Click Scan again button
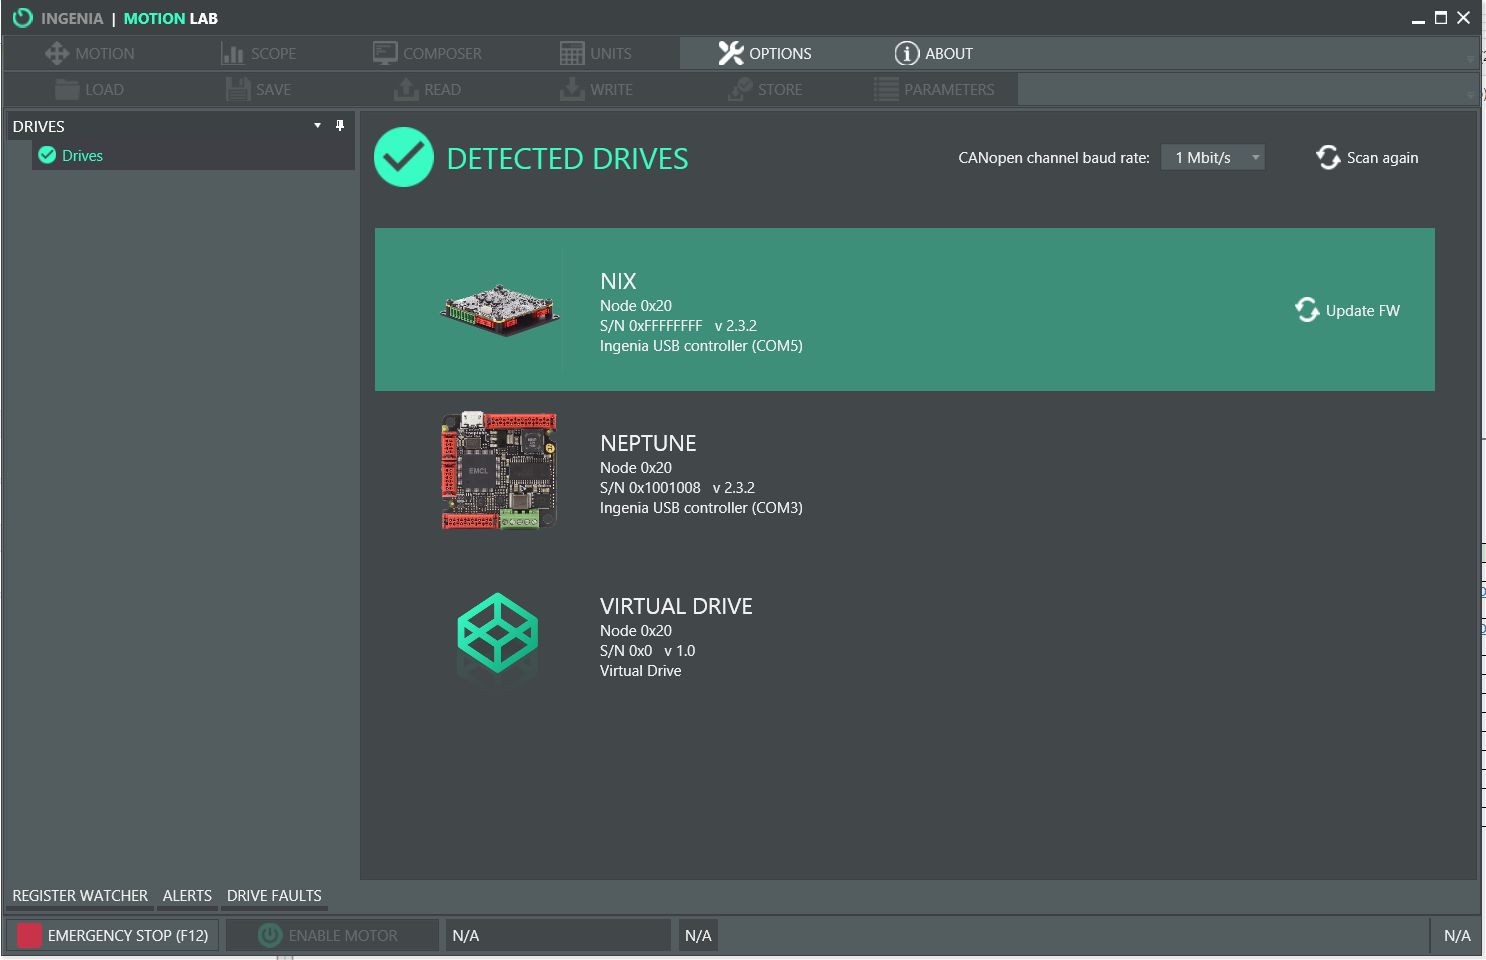The width and height of the screenshot is (1486, 960). [x=1367, y=158]
